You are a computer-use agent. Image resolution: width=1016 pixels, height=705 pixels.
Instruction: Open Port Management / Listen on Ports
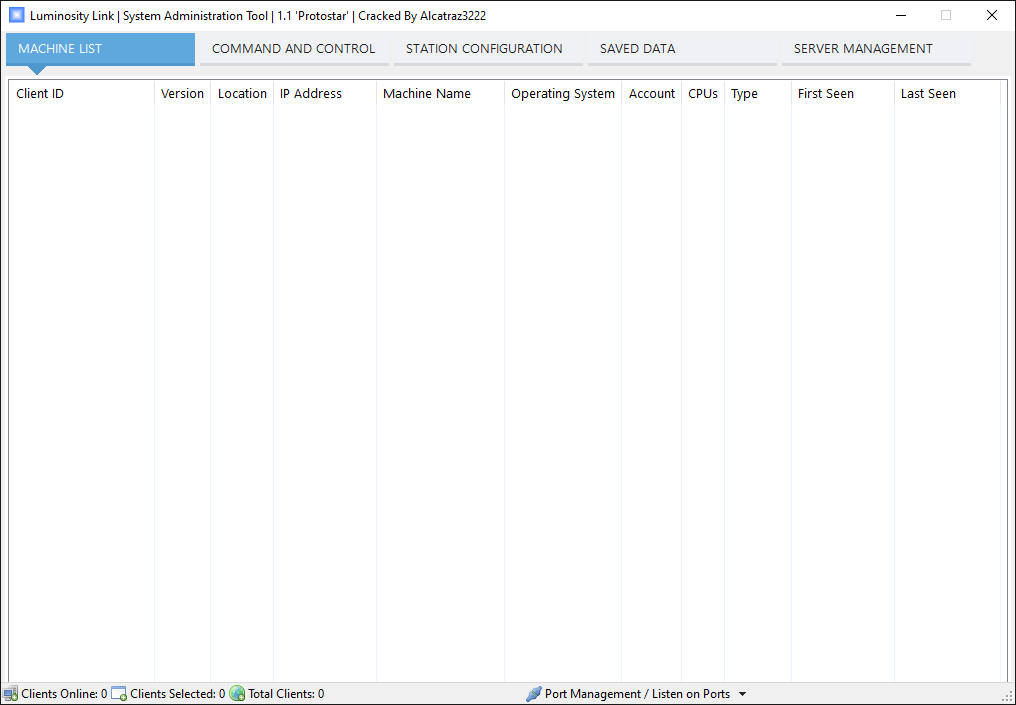click(x=637, y=694)
